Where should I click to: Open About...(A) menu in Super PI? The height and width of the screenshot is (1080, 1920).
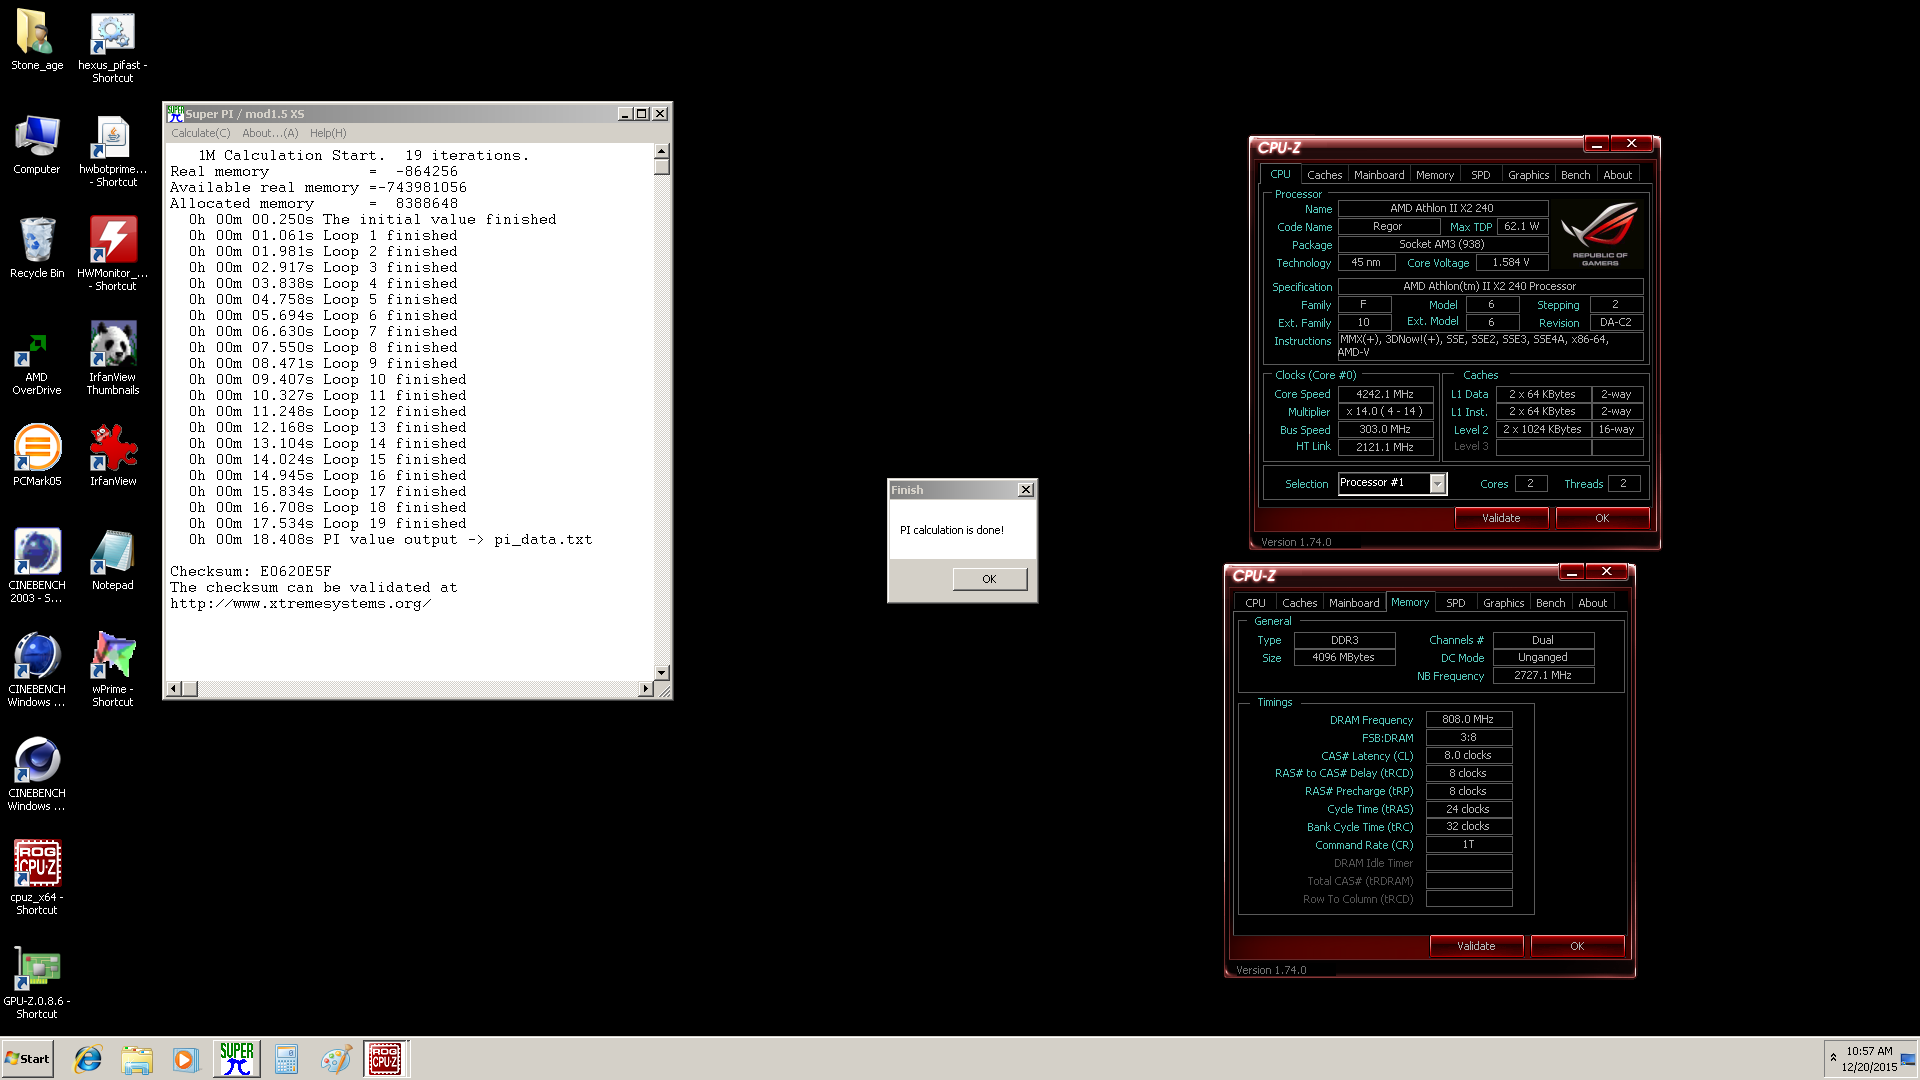[x=270, y=133]
